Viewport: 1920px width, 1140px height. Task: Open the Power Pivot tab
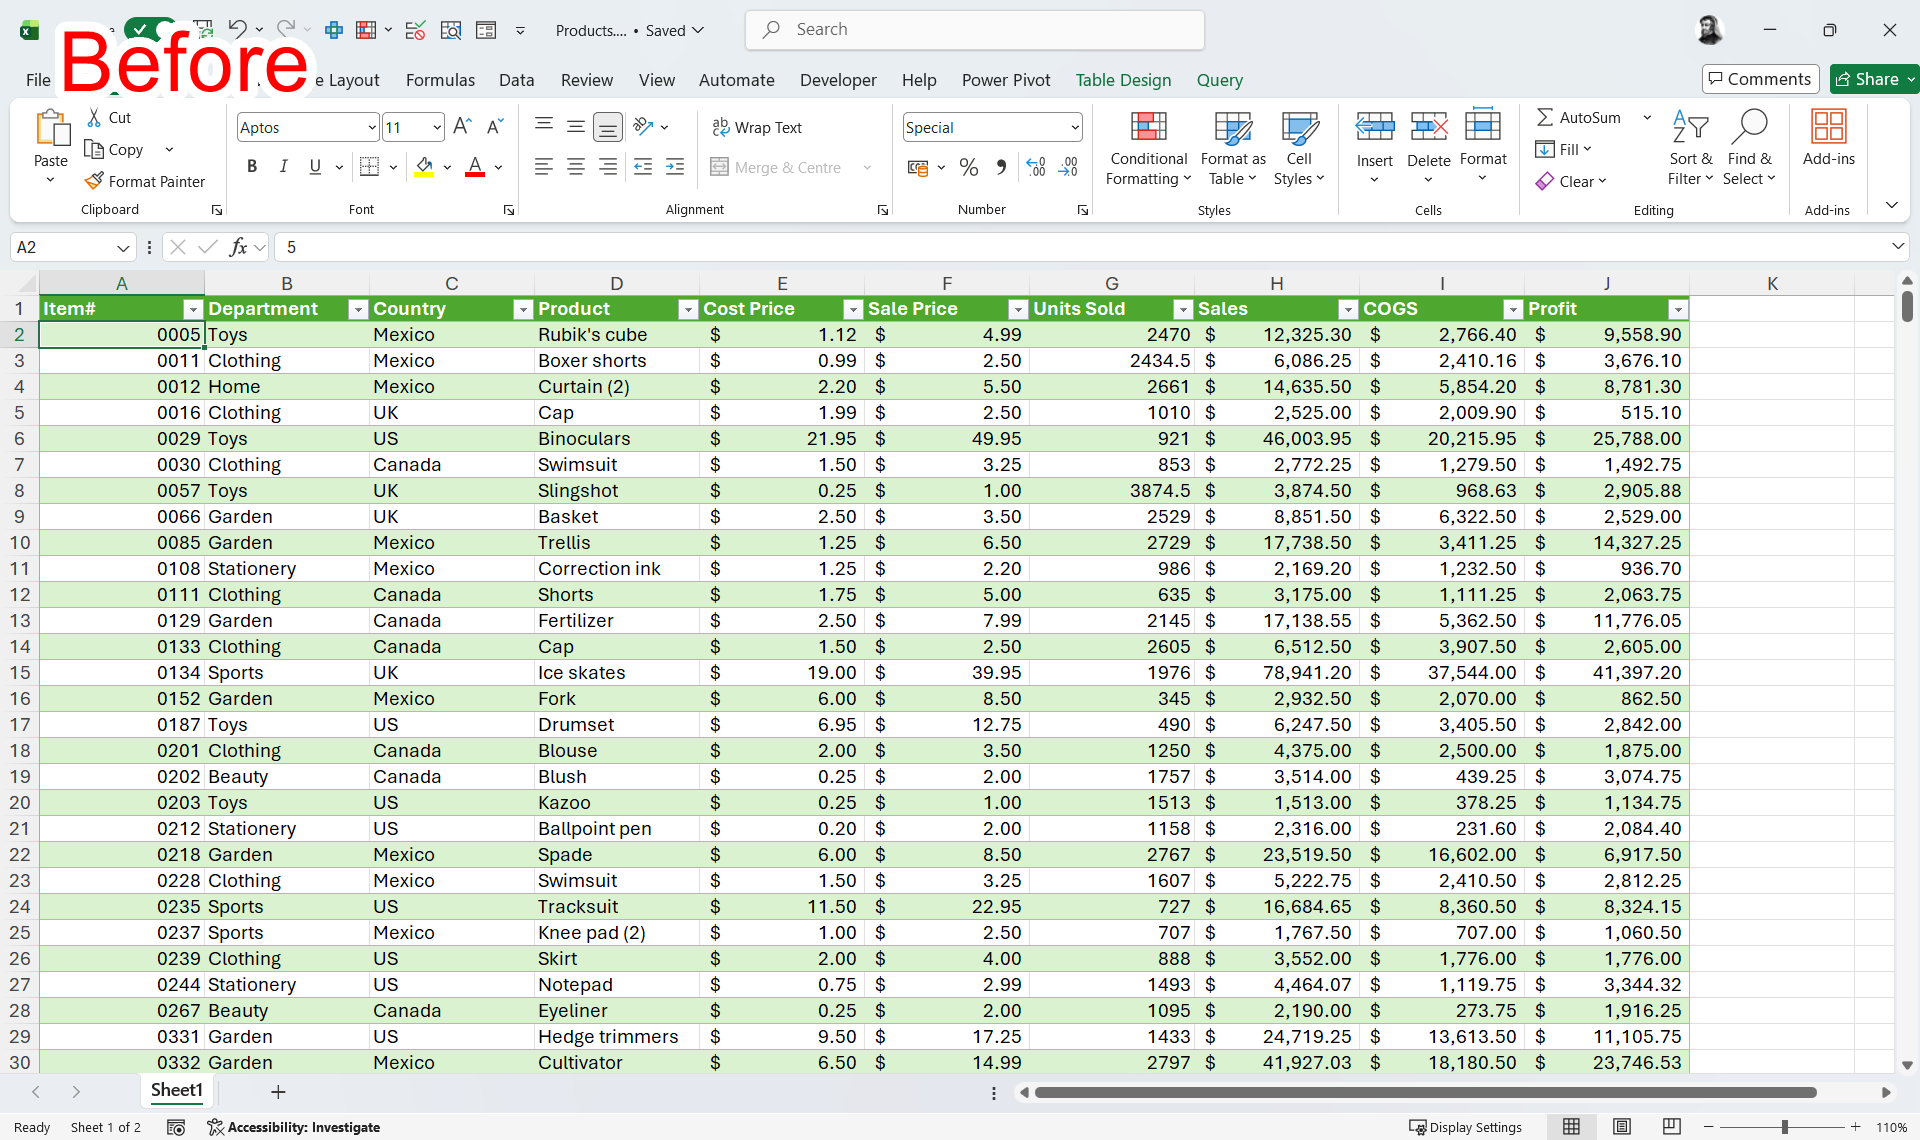(1006, 80)
